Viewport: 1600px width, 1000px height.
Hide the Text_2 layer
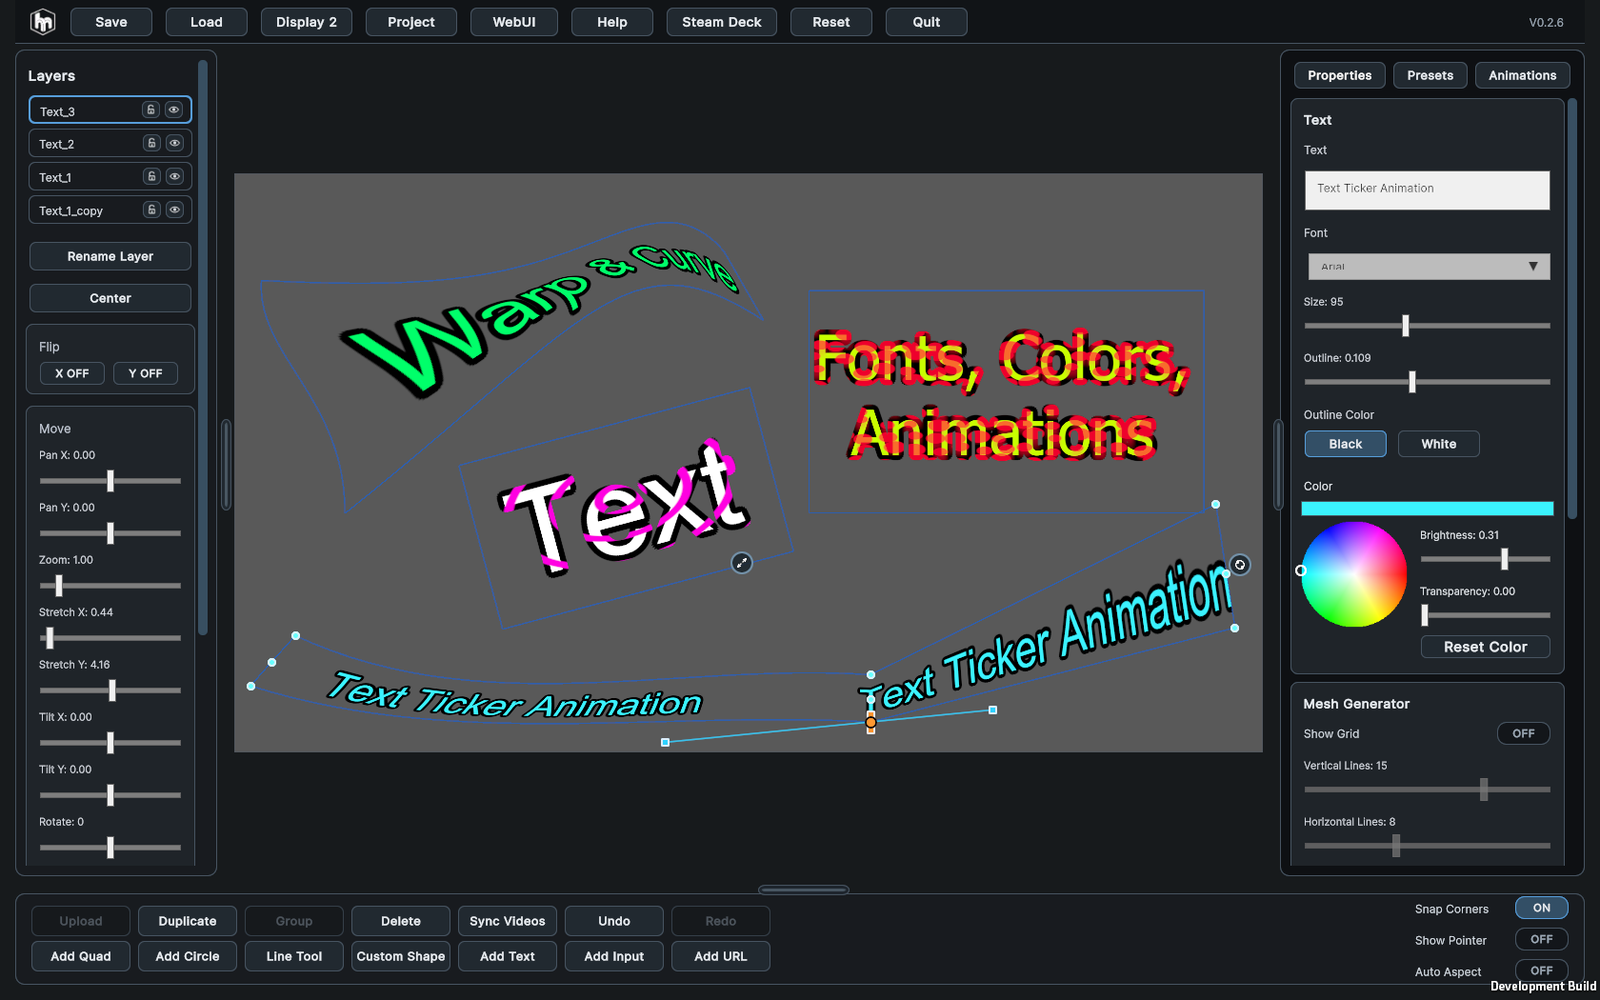point(175,143)
